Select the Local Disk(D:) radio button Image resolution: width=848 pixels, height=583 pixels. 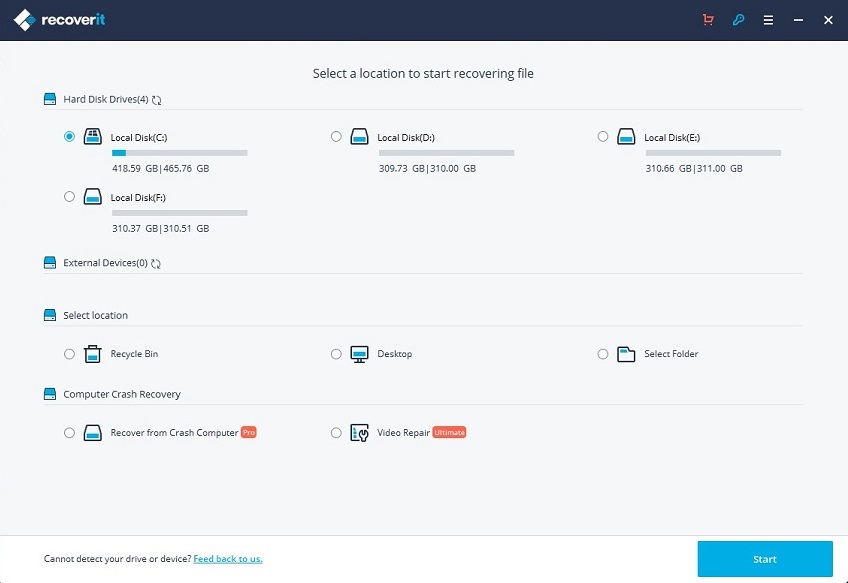[336, 136]
